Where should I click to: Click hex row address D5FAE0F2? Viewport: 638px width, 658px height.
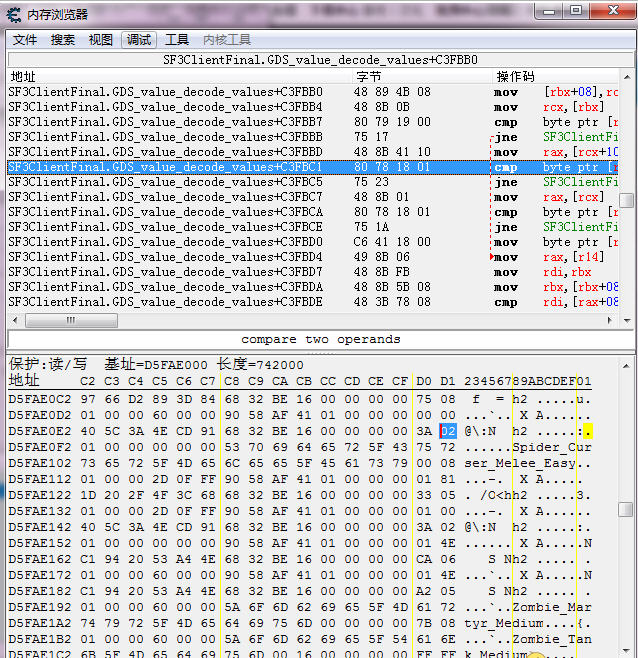click(40, 447)
